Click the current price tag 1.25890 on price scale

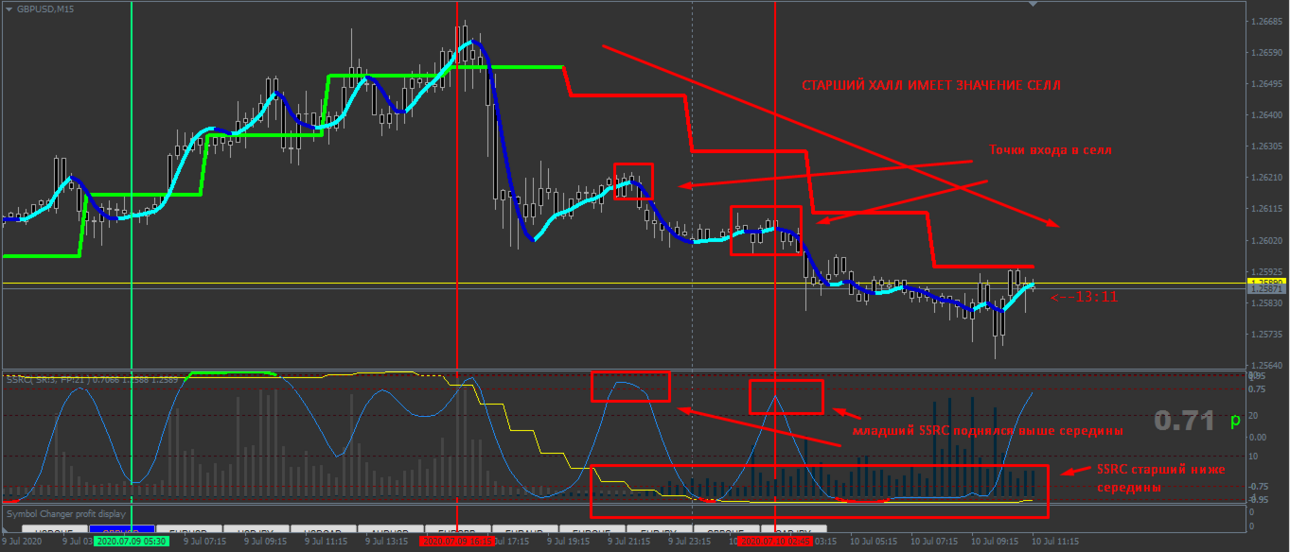1265,283
